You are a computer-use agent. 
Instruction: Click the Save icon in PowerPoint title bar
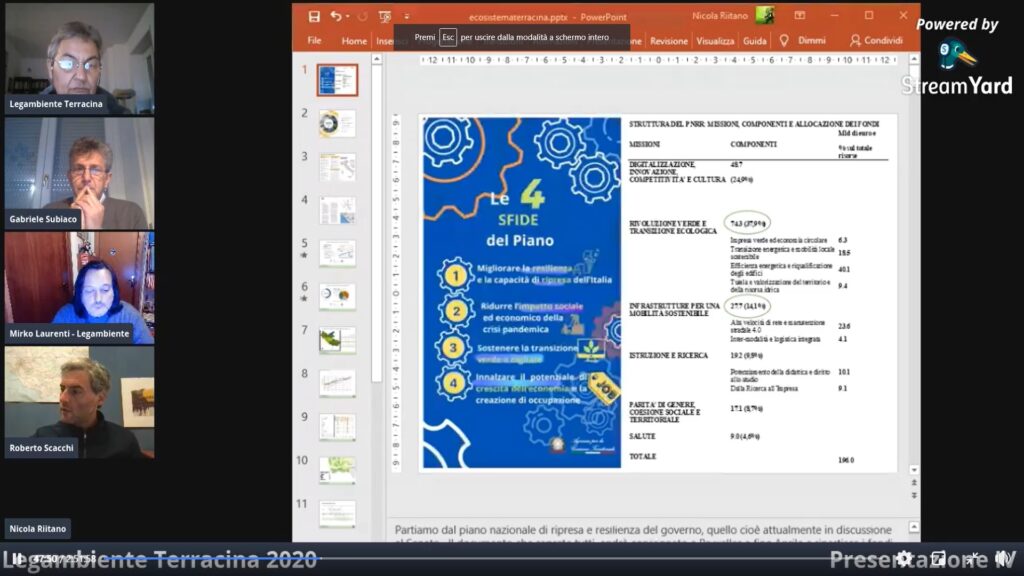314,16
